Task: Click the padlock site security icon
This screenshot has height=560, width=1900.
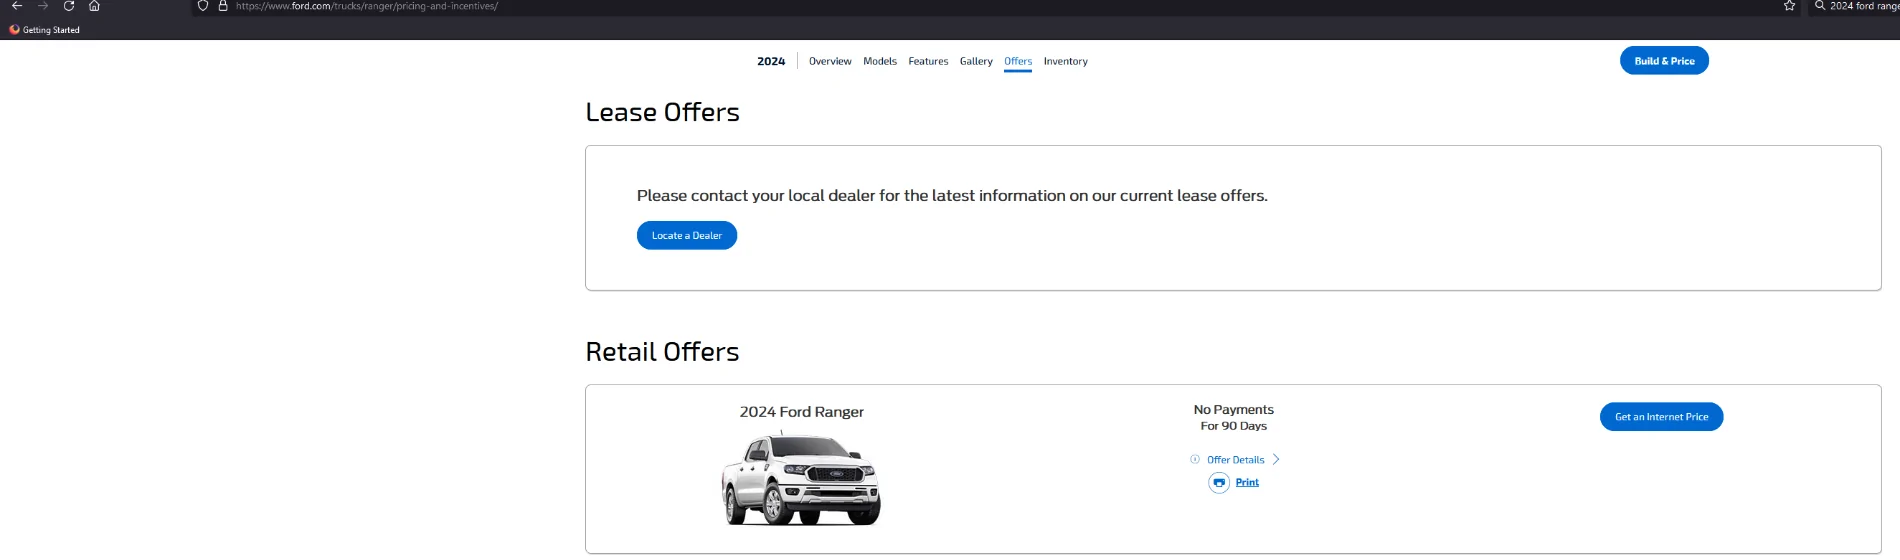Action: (223, 6)
